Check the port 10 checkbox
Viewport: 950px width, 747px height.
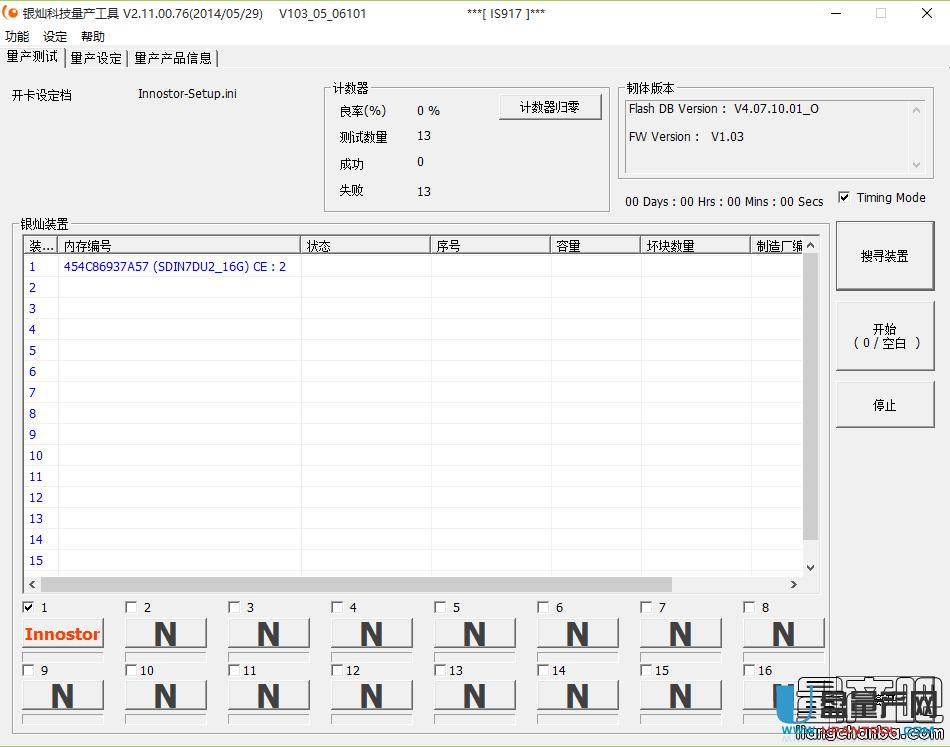pos(129,670)
